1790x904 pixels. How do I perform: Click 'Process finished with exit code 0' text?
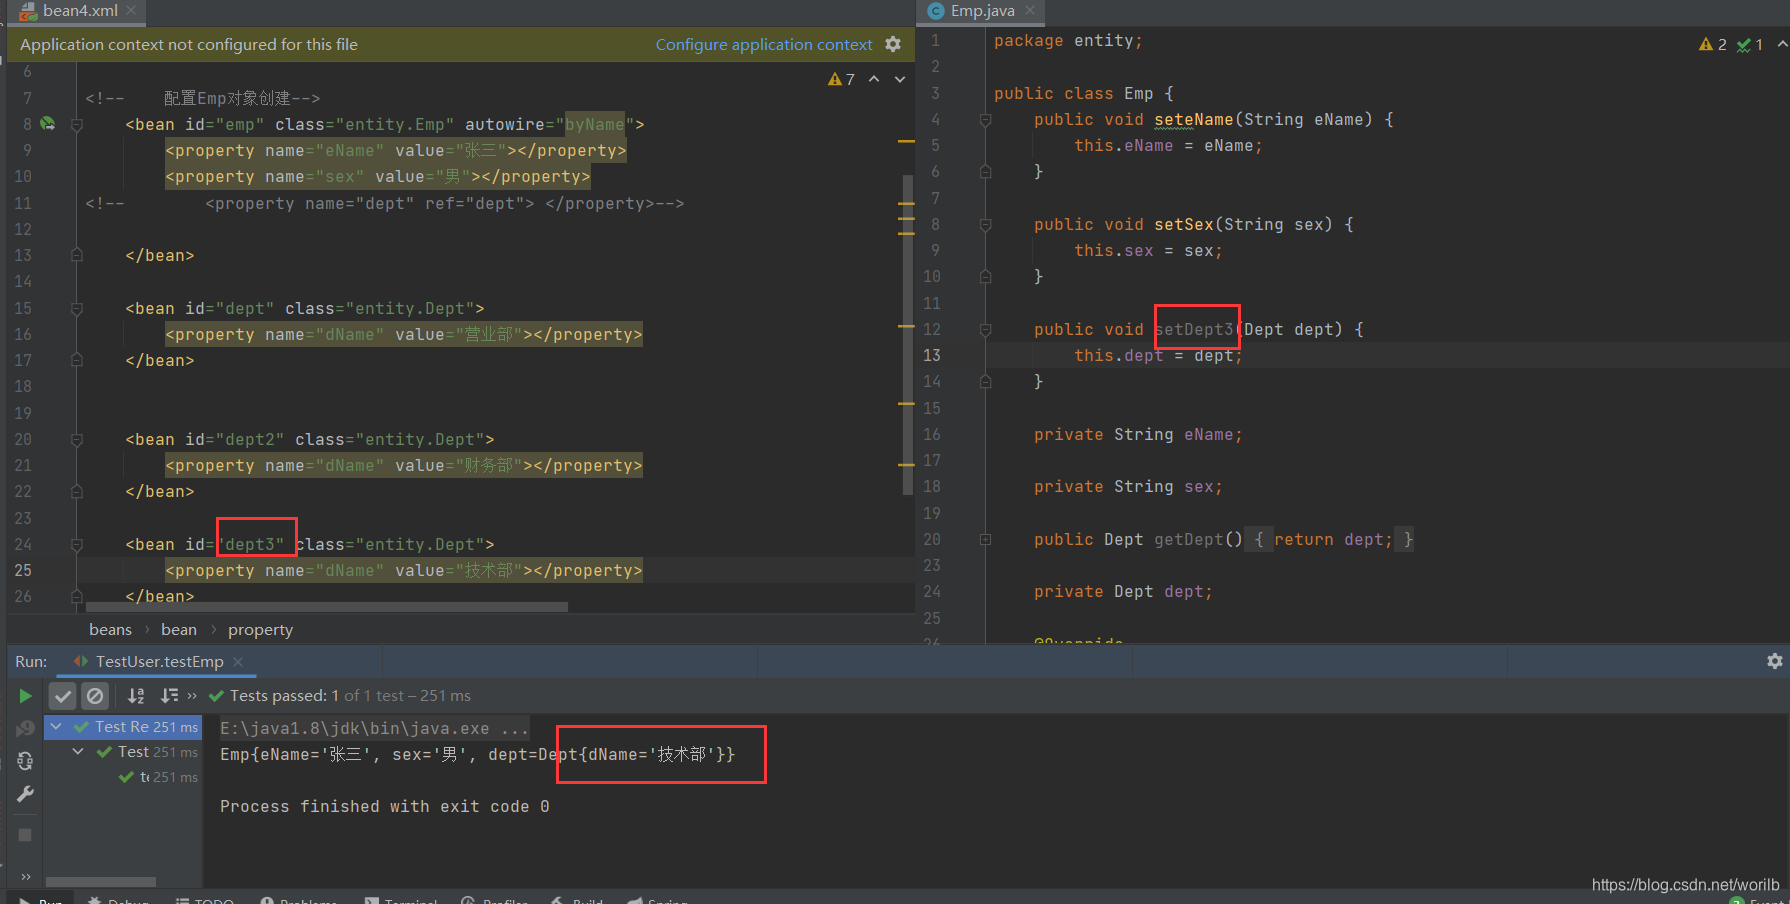(385, 807)
